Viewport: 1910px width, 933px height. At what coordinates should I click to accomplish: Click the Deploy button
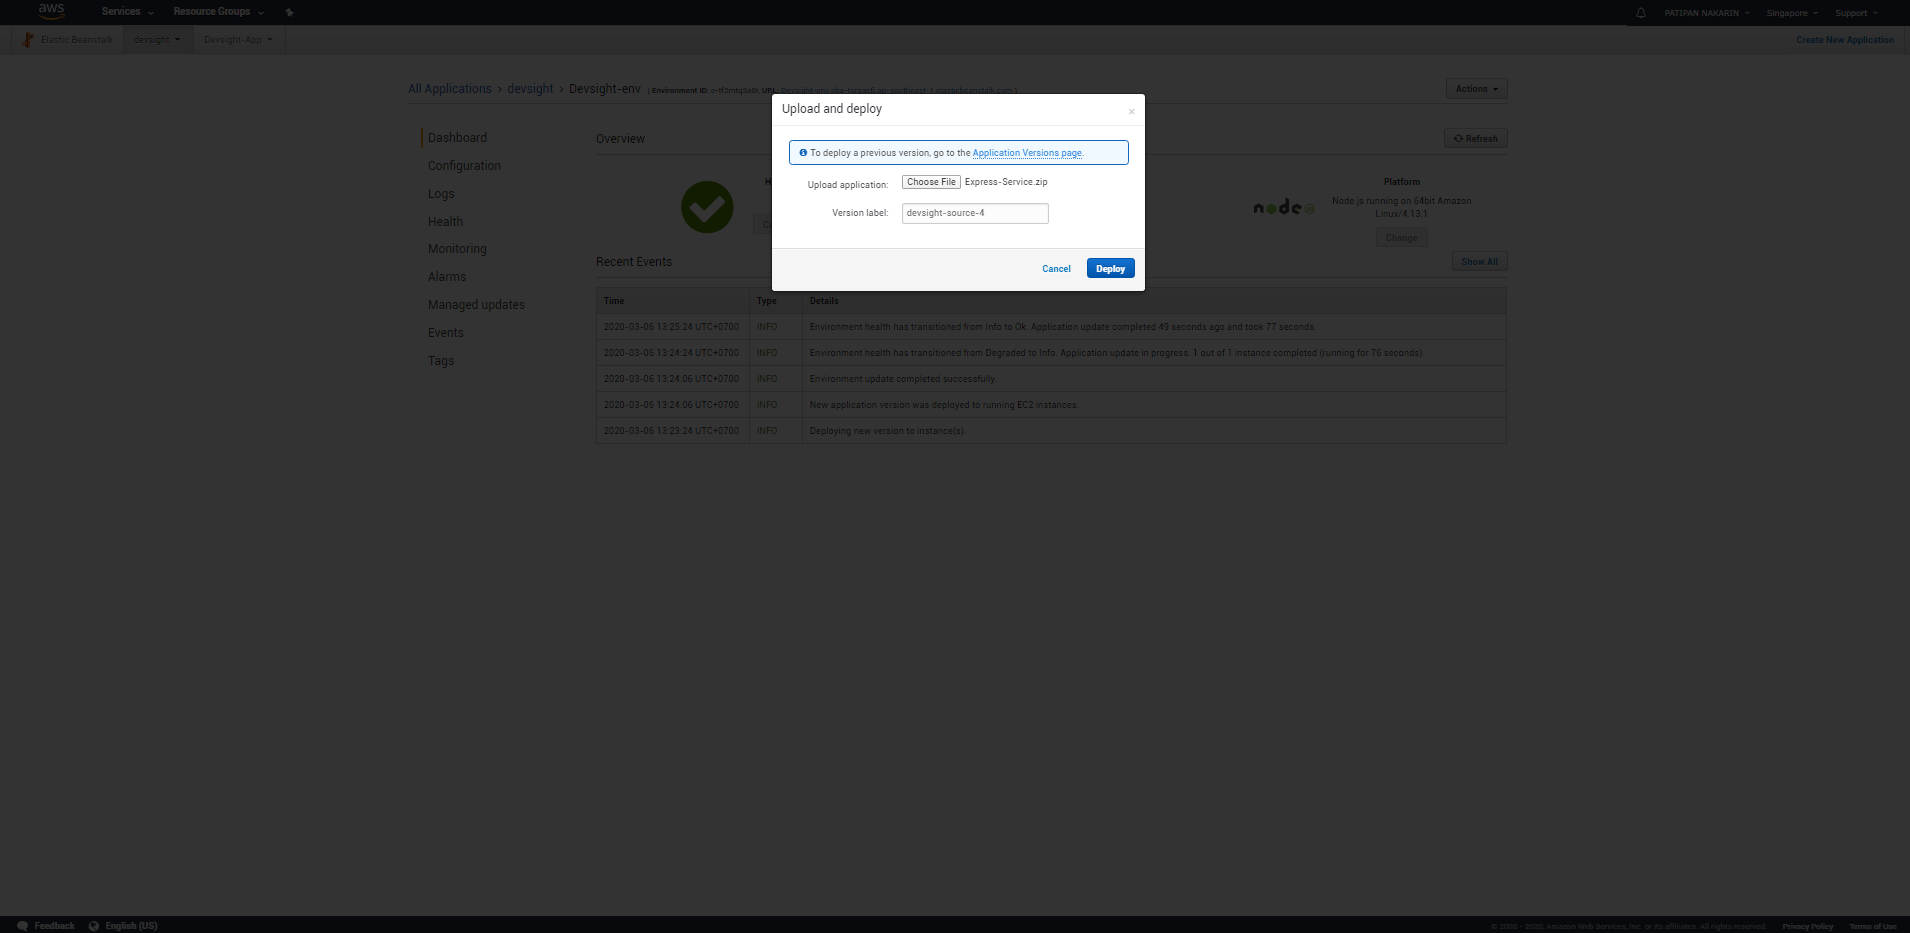1110,268
